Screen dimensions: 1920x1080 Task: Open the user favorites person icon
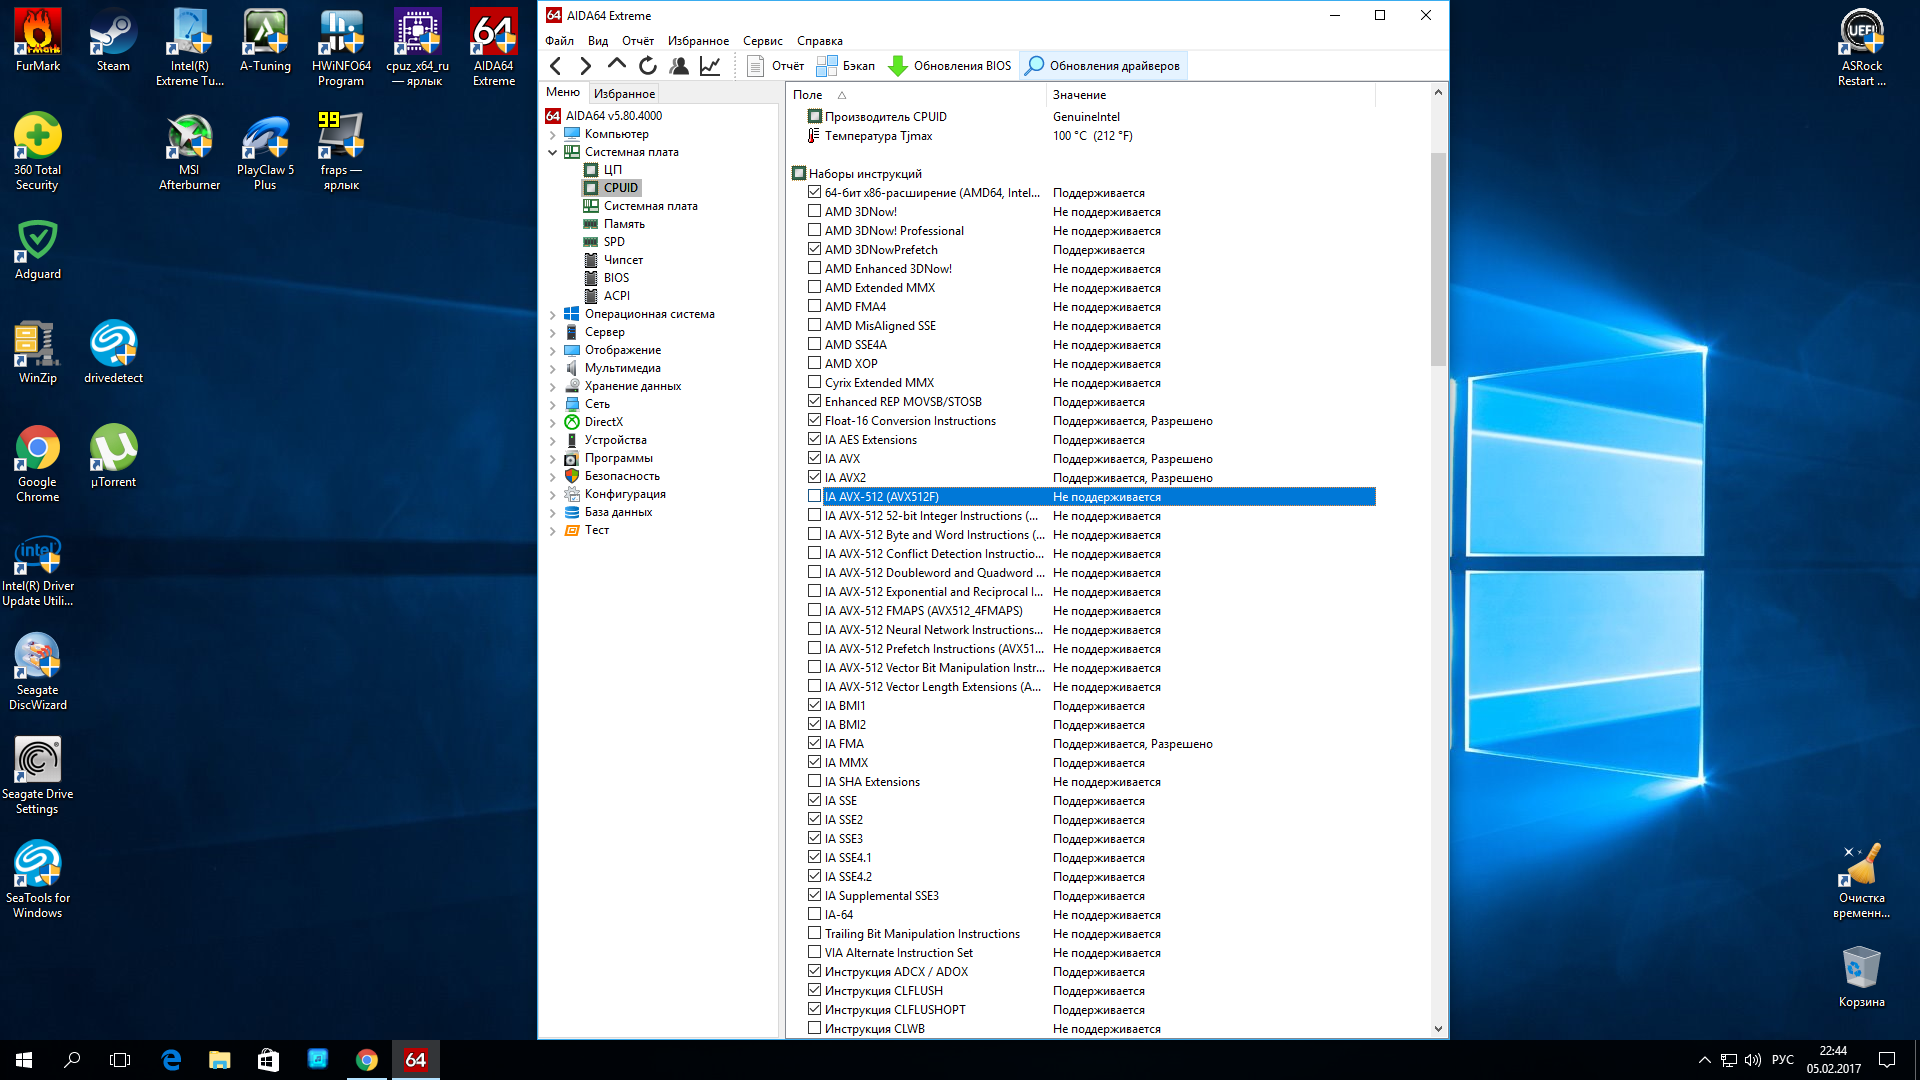[x=679, y=66]
